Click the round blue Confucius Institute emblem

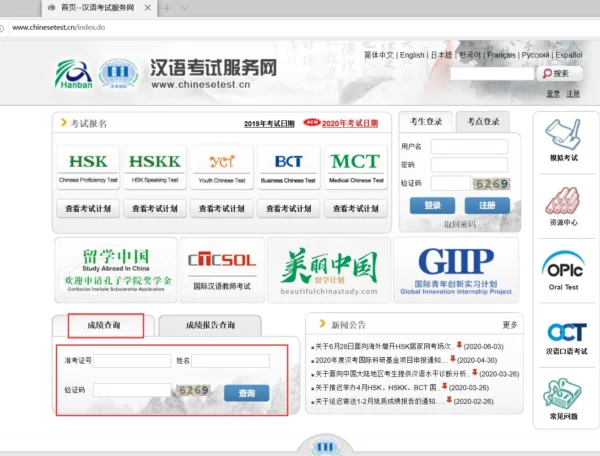pyautogui.click(x=118, y=73)
